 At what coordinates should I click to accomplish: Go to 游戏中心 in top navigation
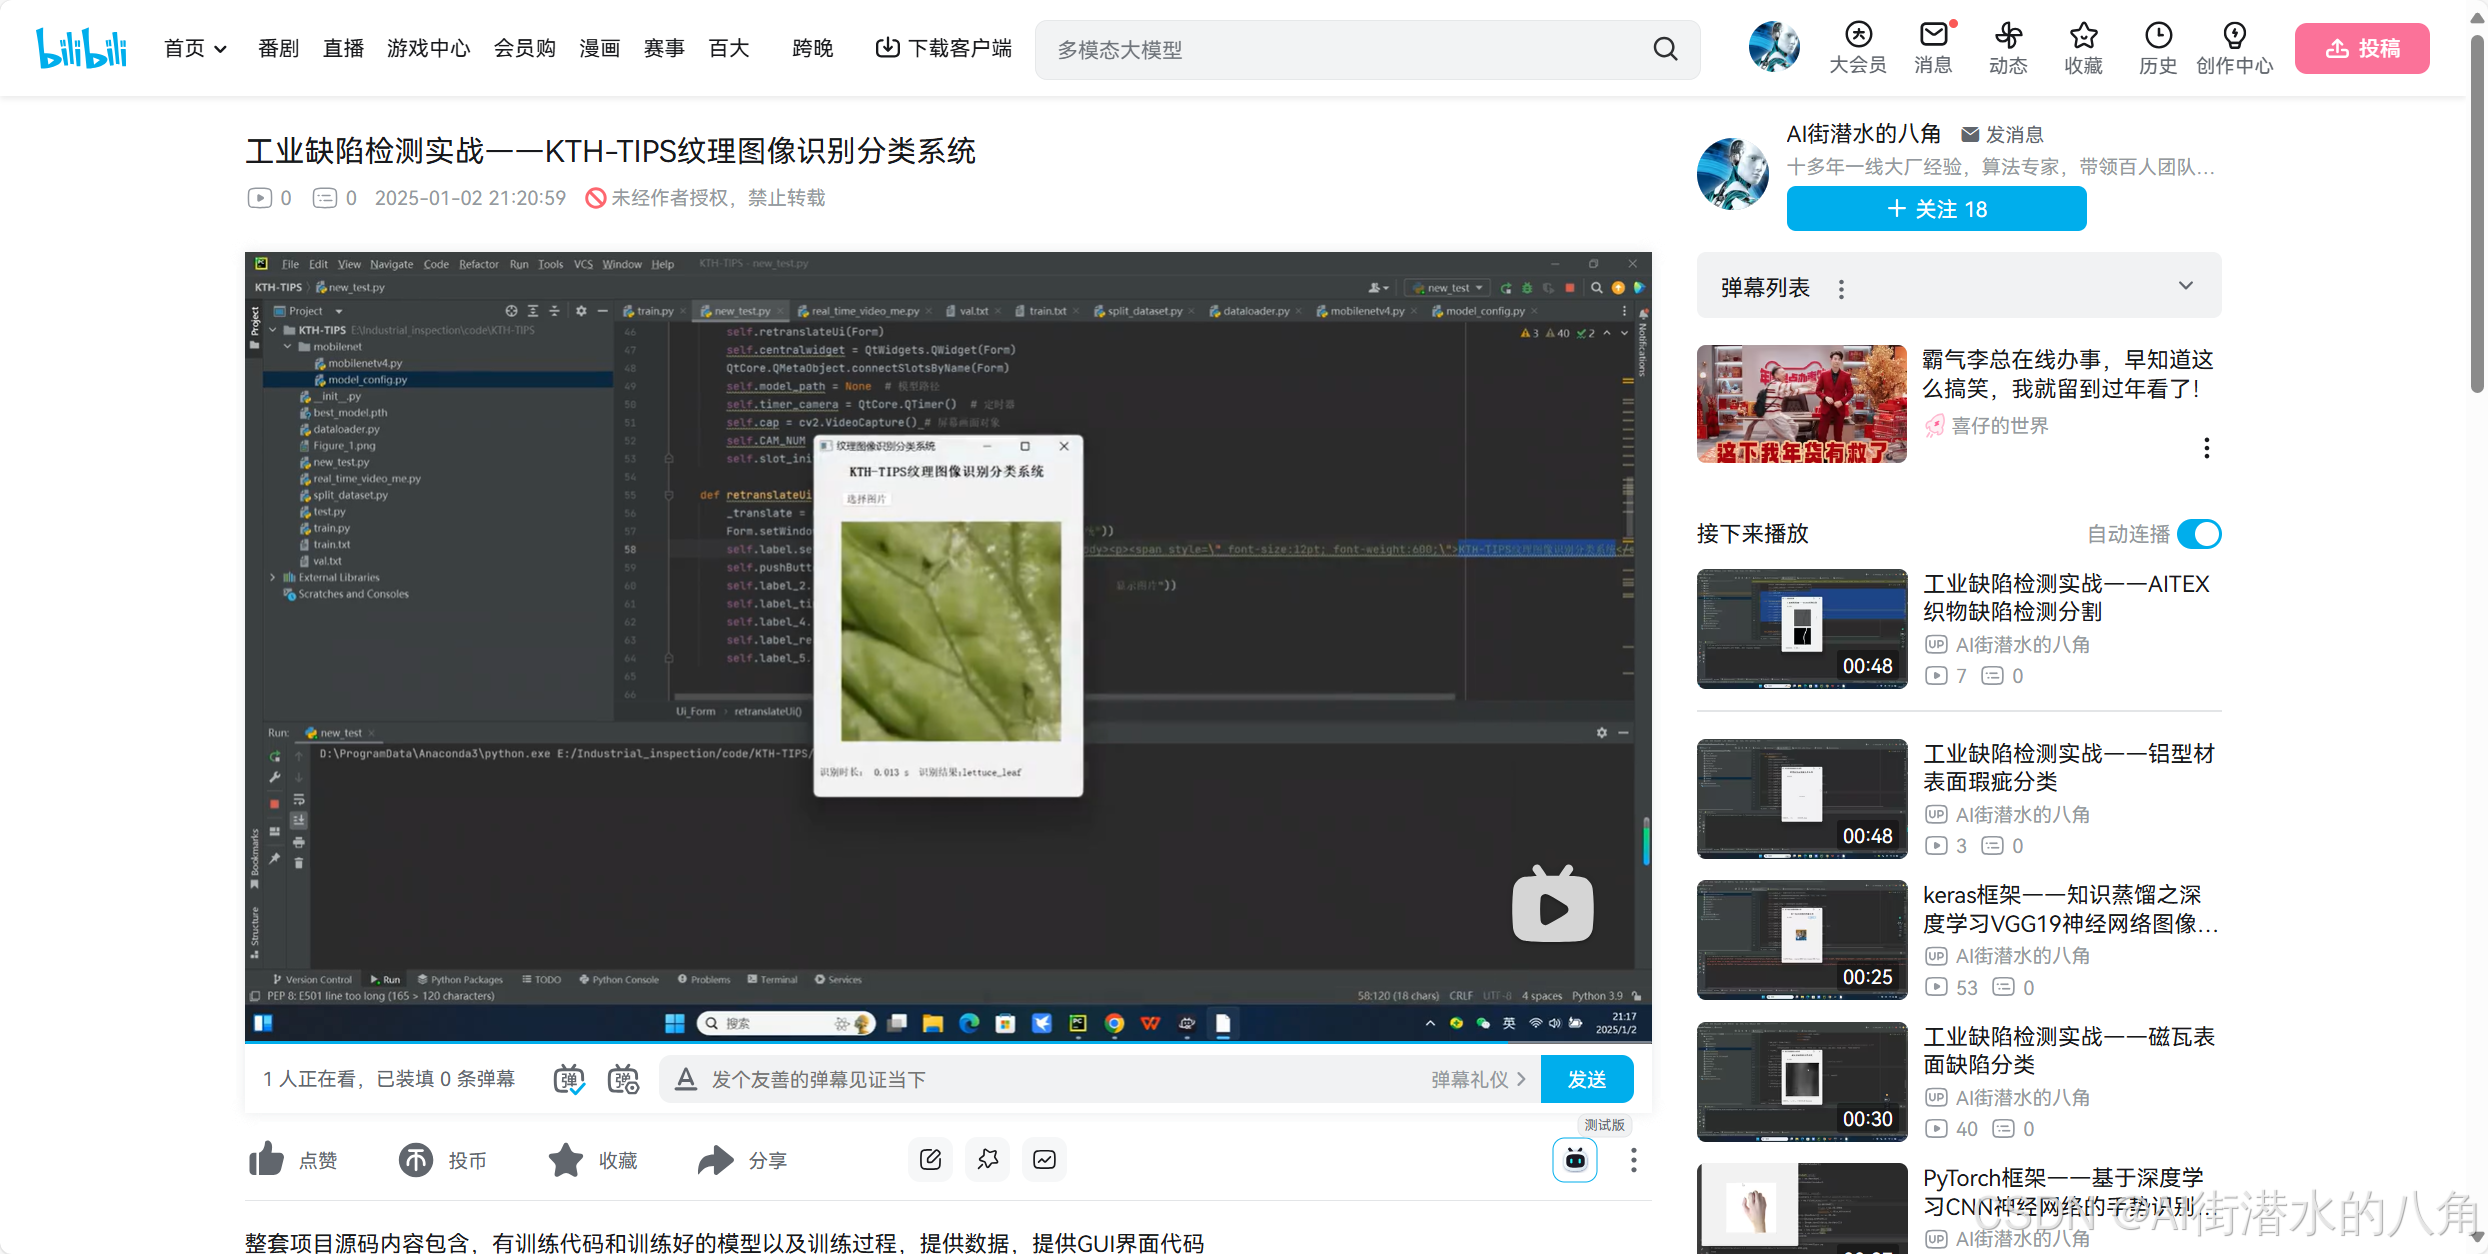(428, 48)
